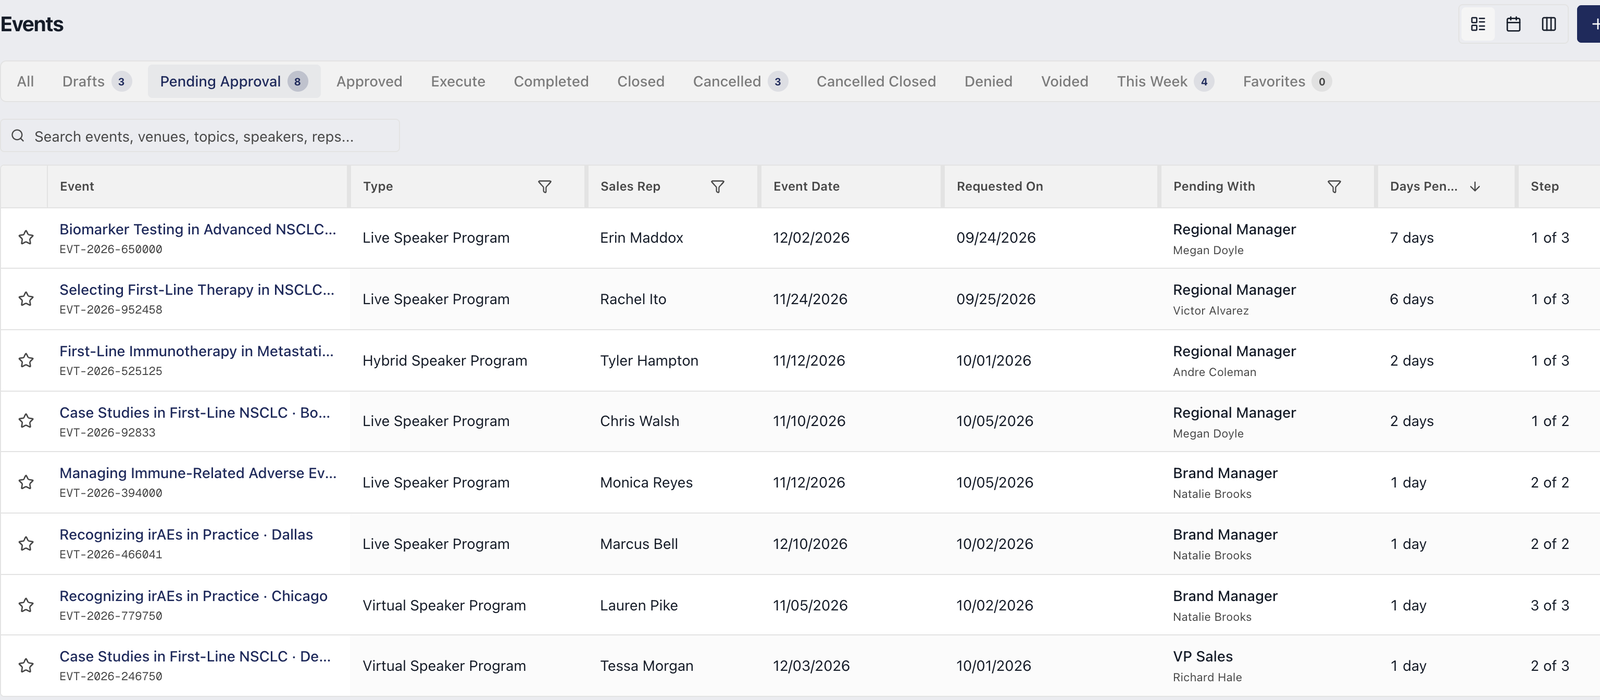Switch to calendar view icon
This screenshot has width=1600, height=700.
[1513, 24]
